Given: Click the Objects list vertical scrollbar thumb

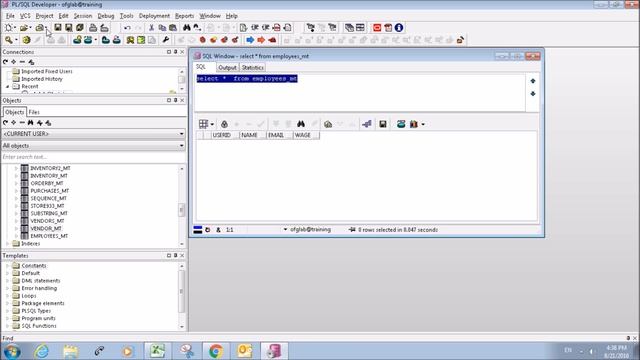Looking at the screenshot, I should (x=182, y=210).
